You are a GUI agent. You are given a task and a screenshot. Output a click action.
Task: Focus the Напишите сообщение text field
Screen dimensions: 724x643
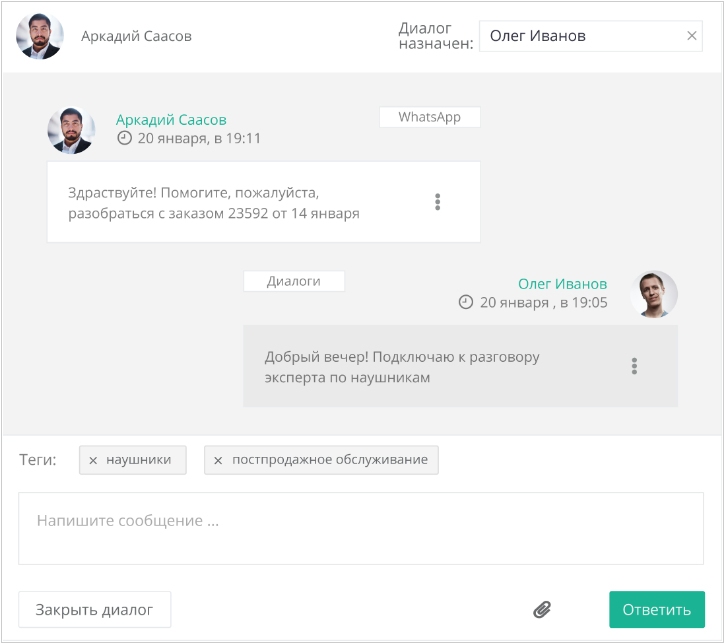361,528
